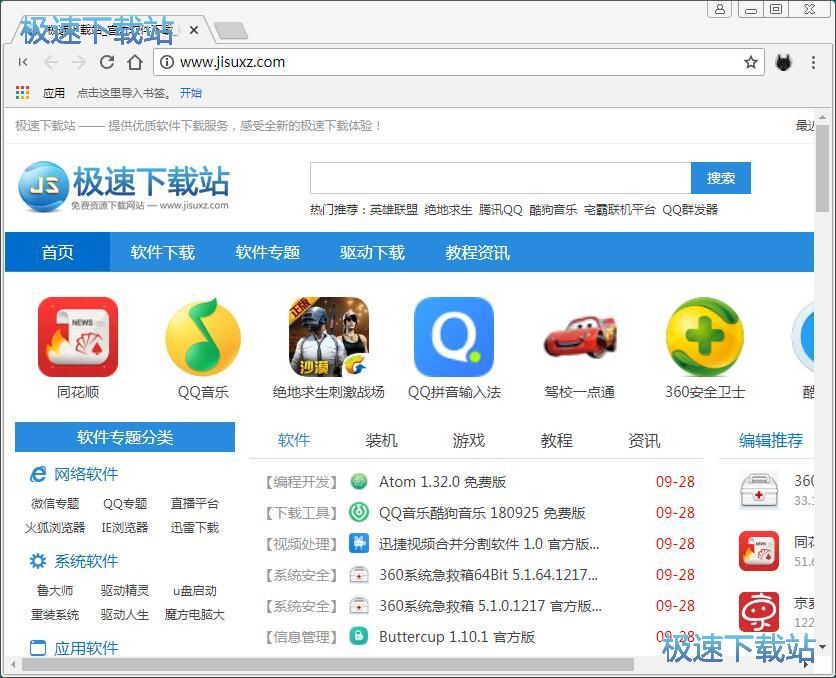
Task: Close the current browser tab
Action: pyautogui.click(x=194, y=30)
